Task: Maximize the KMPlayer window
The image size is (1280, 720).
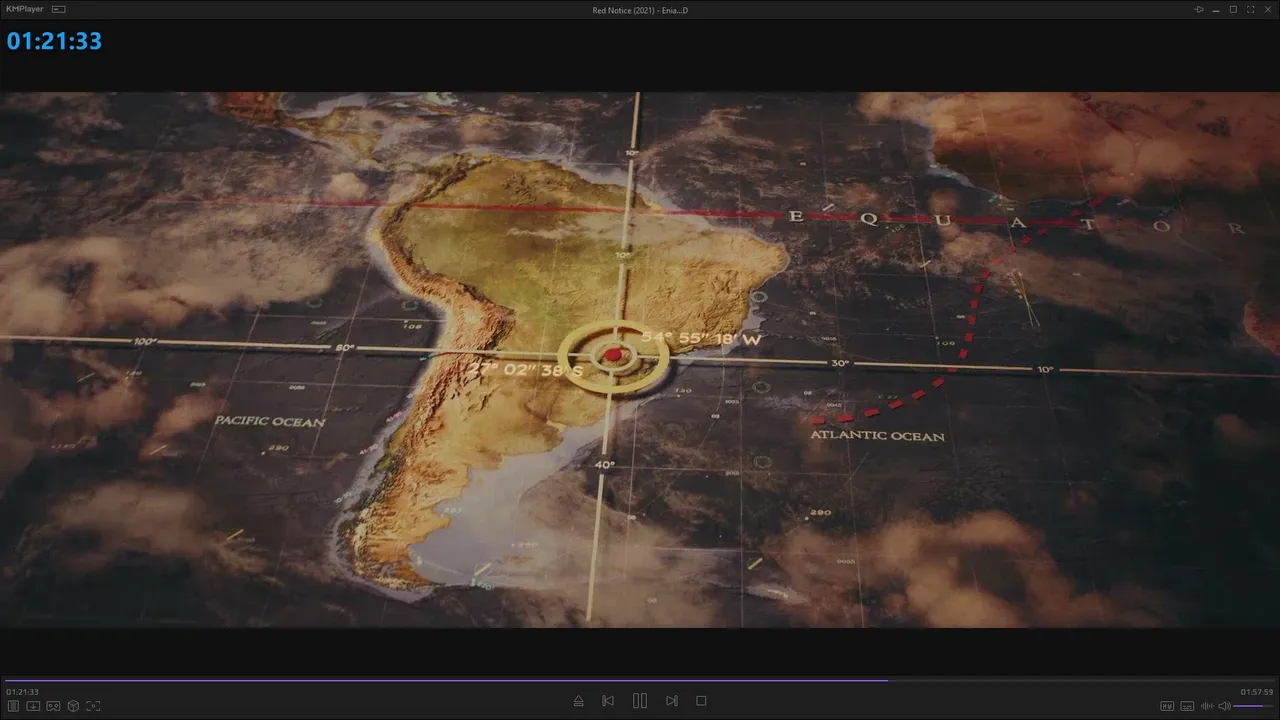Action: (x=1233, y=9)
